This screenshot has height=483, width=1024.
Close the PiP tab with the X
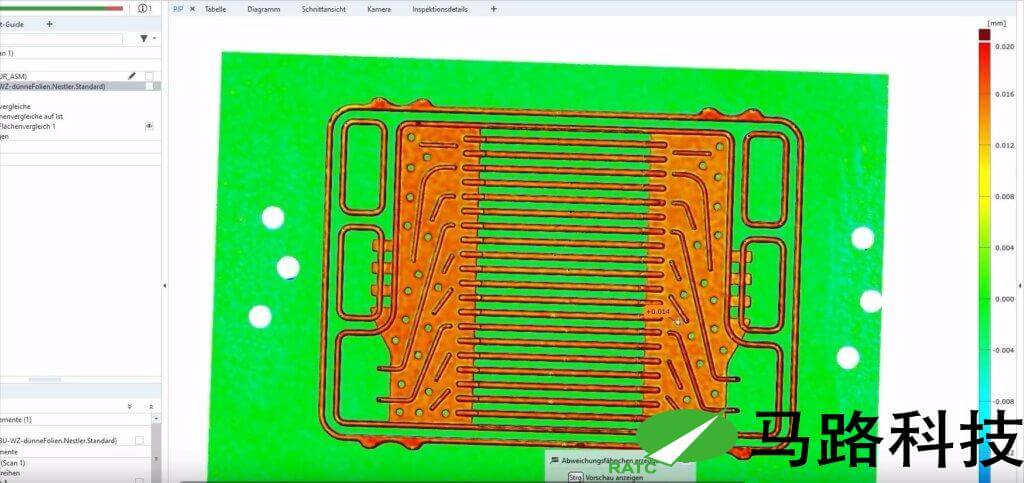pyautogui.click(x=192, y=9)
